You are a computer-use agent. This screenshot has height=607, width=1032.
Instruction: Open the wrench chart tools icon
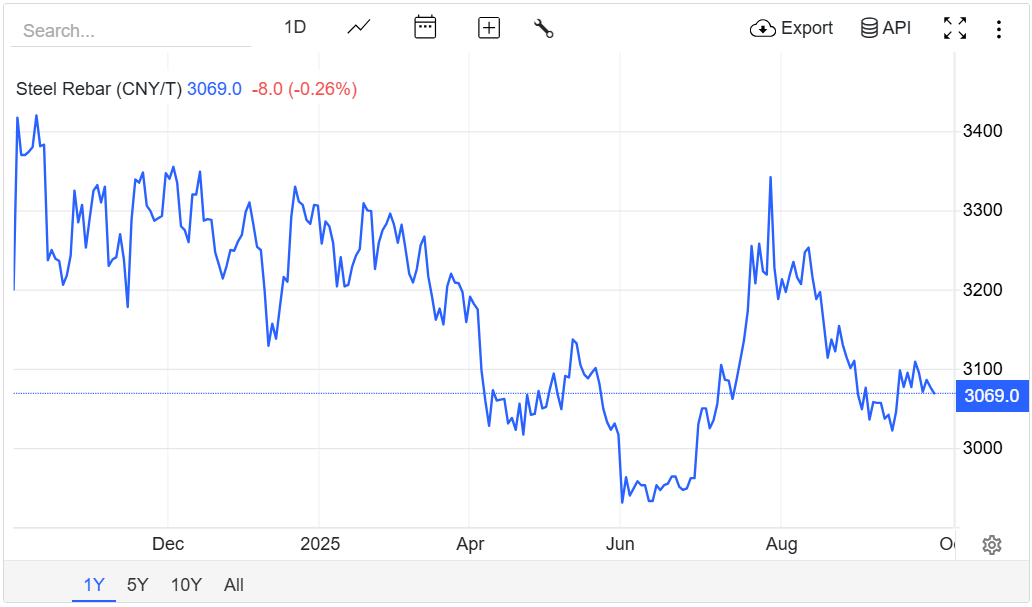tap(544, 28)
